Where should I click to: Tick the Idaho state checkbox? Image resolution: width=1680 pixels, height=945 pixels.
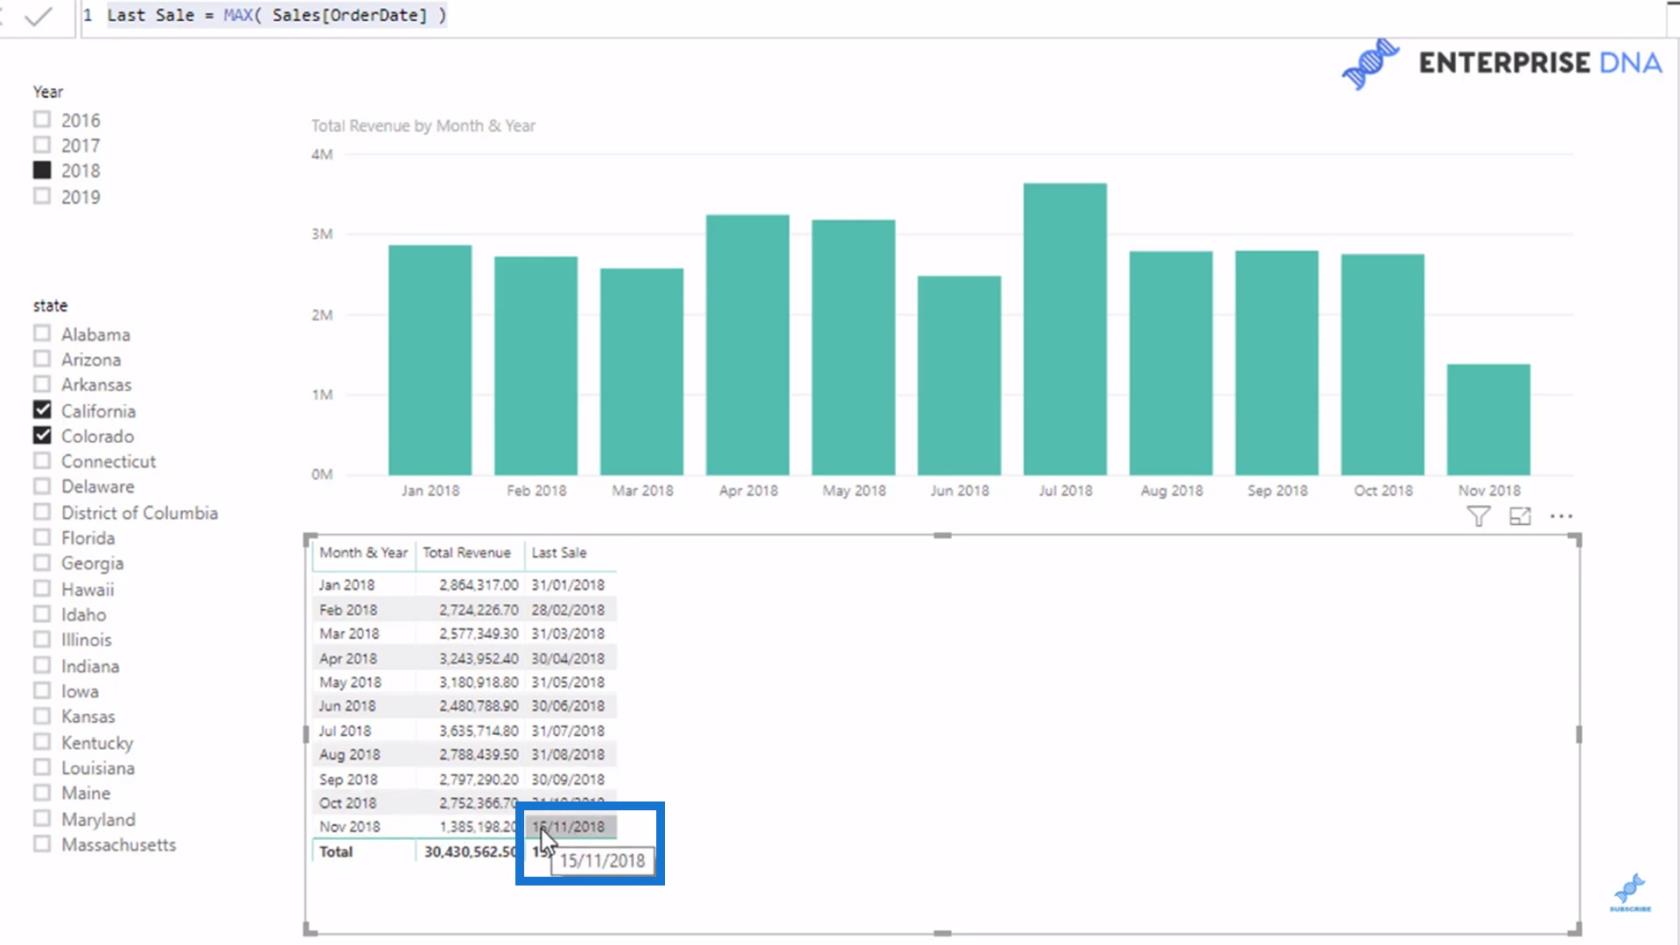click(42, 614)
